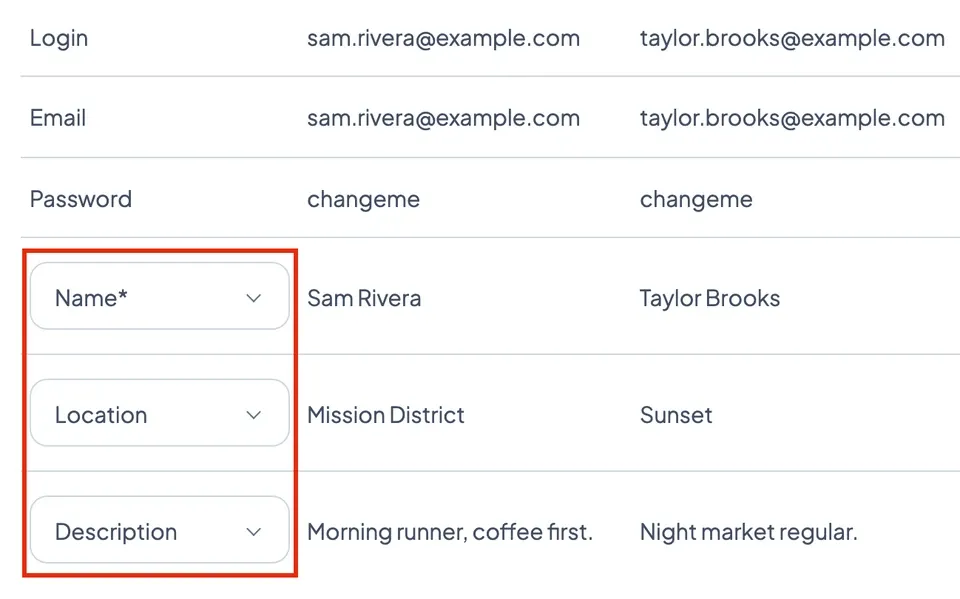Open the Name* field mapping dropdown
This screenshot has width=960, height=599.
click(159, 296)
